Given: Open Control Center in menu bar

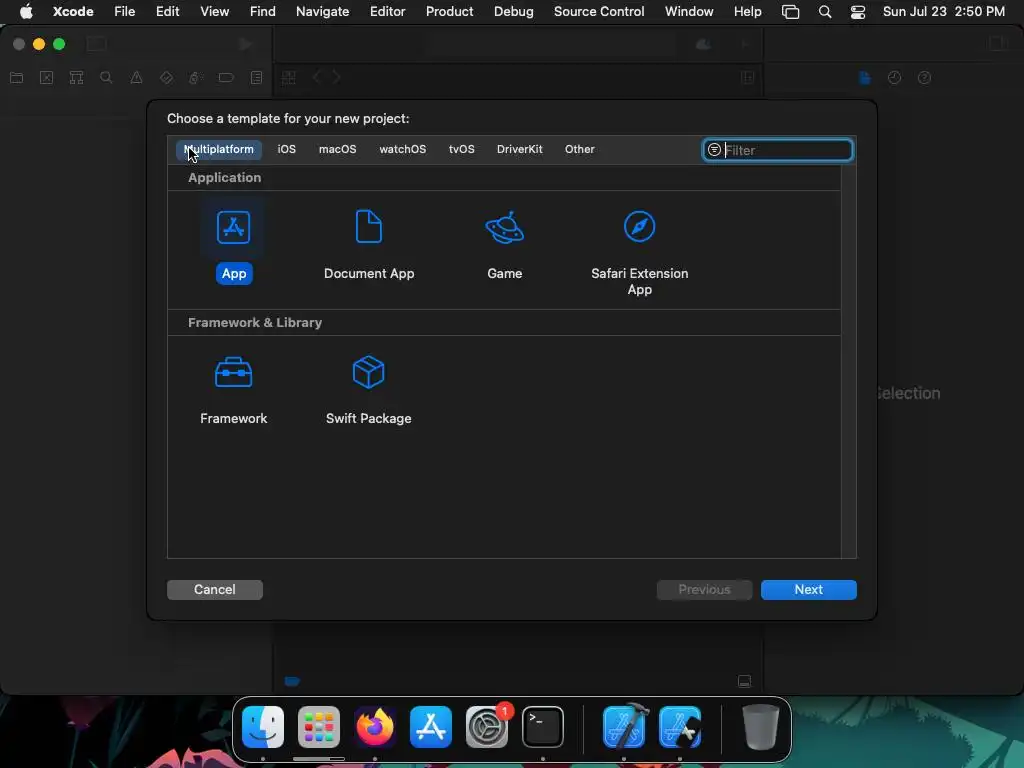Looking at the screenshot, I should (x=857, y=12).
